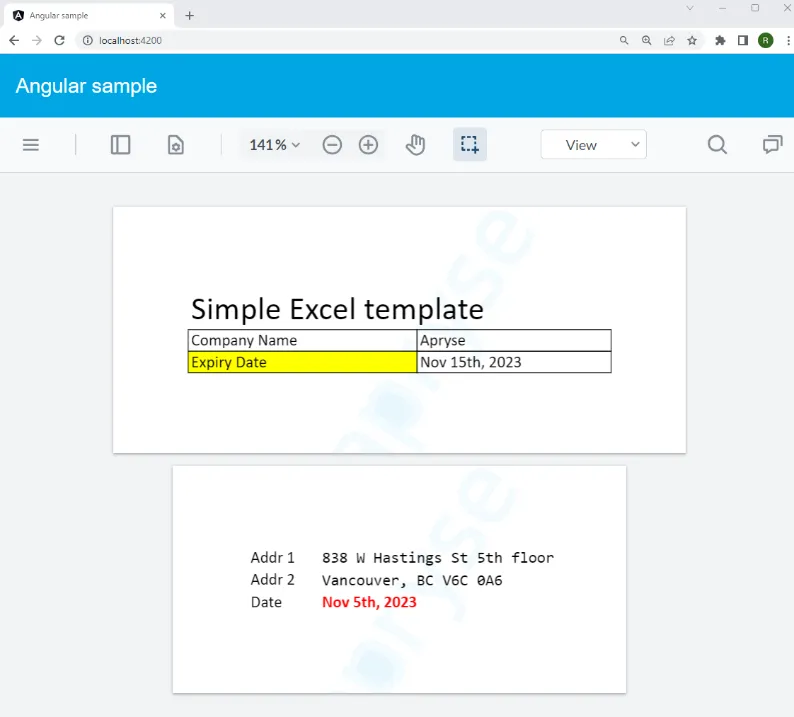Open the View ribbon dropdown
The width and height of the screenshot is (794, 717).
[593, 145]
